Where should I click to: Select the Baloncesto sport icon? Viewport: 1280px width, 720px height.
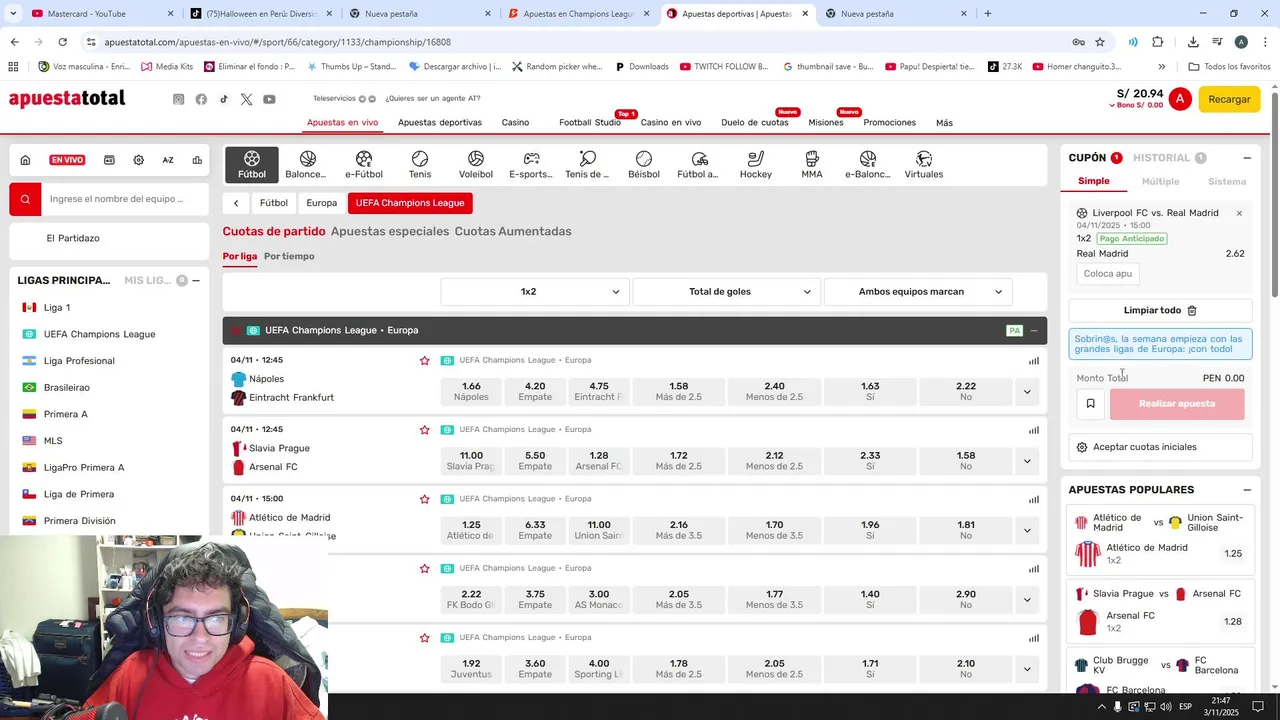pyautogui.click(x=307, y=165)
